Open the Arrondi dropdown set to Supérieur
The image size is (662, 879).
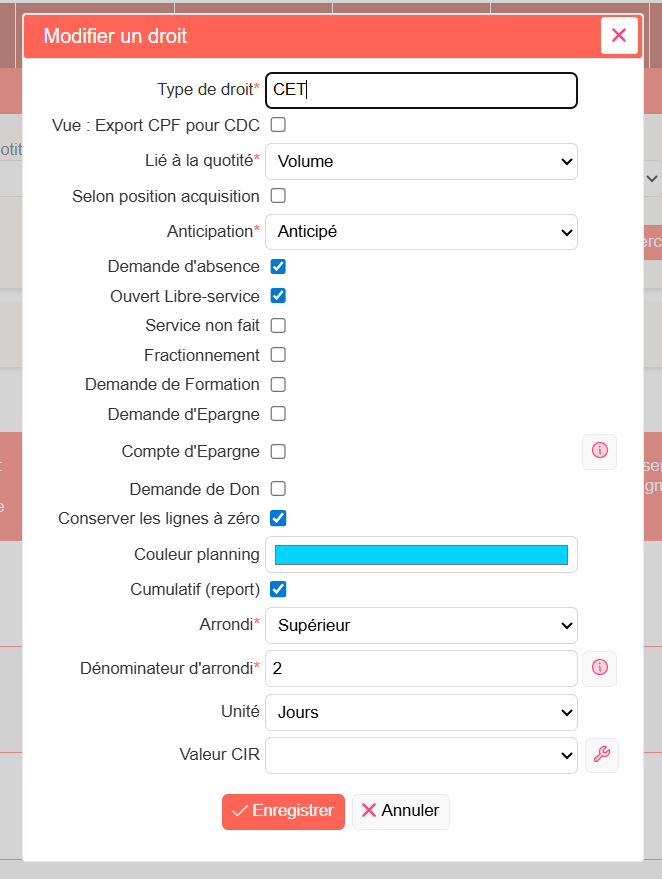tap(422, 625)
